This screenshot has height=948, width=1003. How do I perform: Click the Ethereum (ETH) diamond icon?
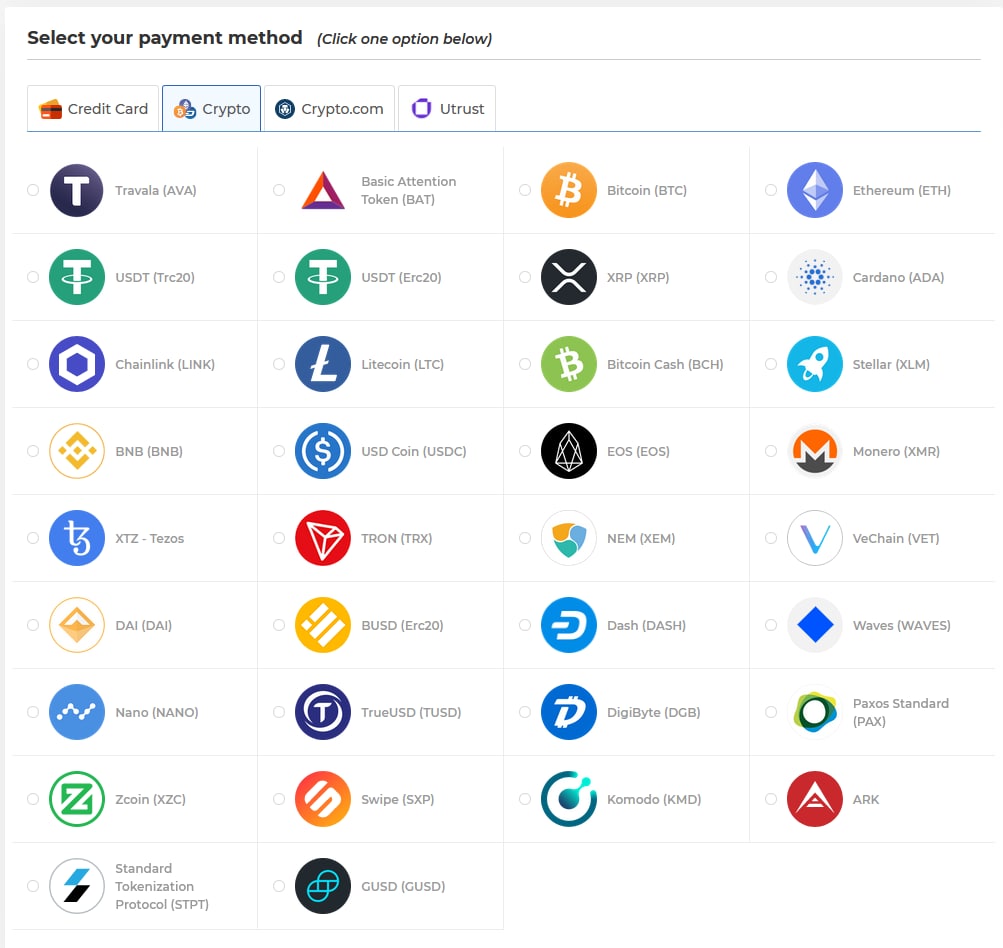click(814, 191)
